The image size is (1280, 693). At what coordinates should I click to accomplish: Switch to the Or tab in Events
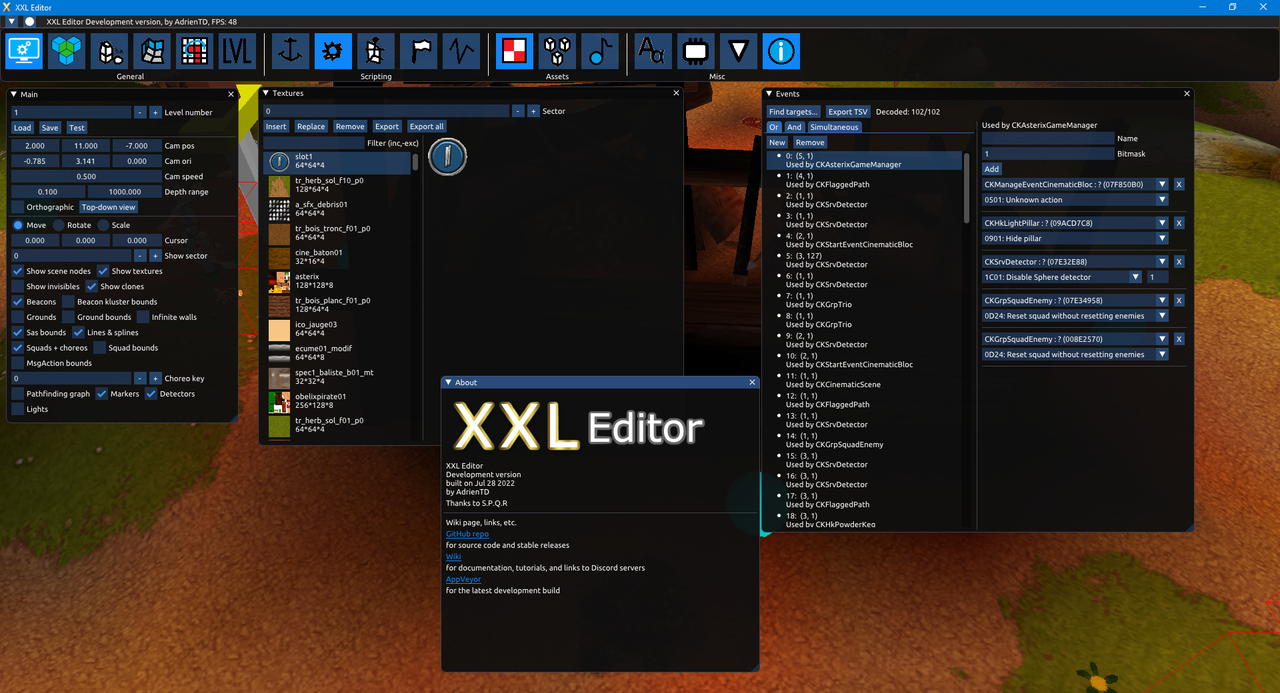point(774,127)
